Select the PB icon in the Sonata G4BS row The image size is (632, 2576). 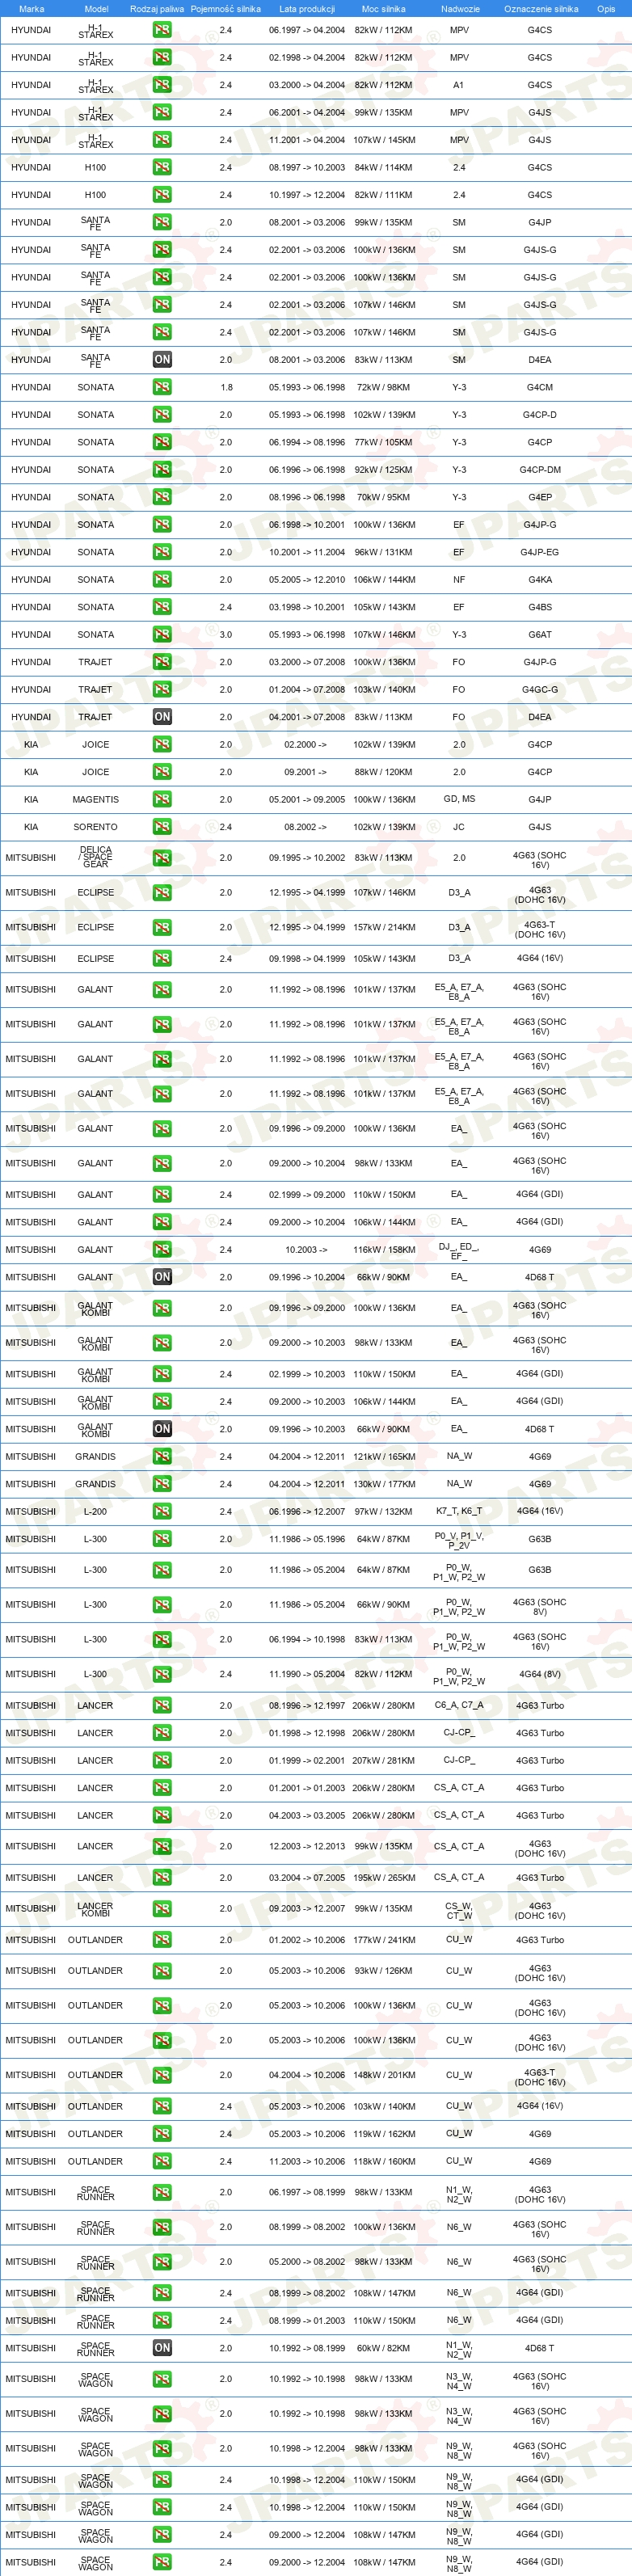click(162, 607)
